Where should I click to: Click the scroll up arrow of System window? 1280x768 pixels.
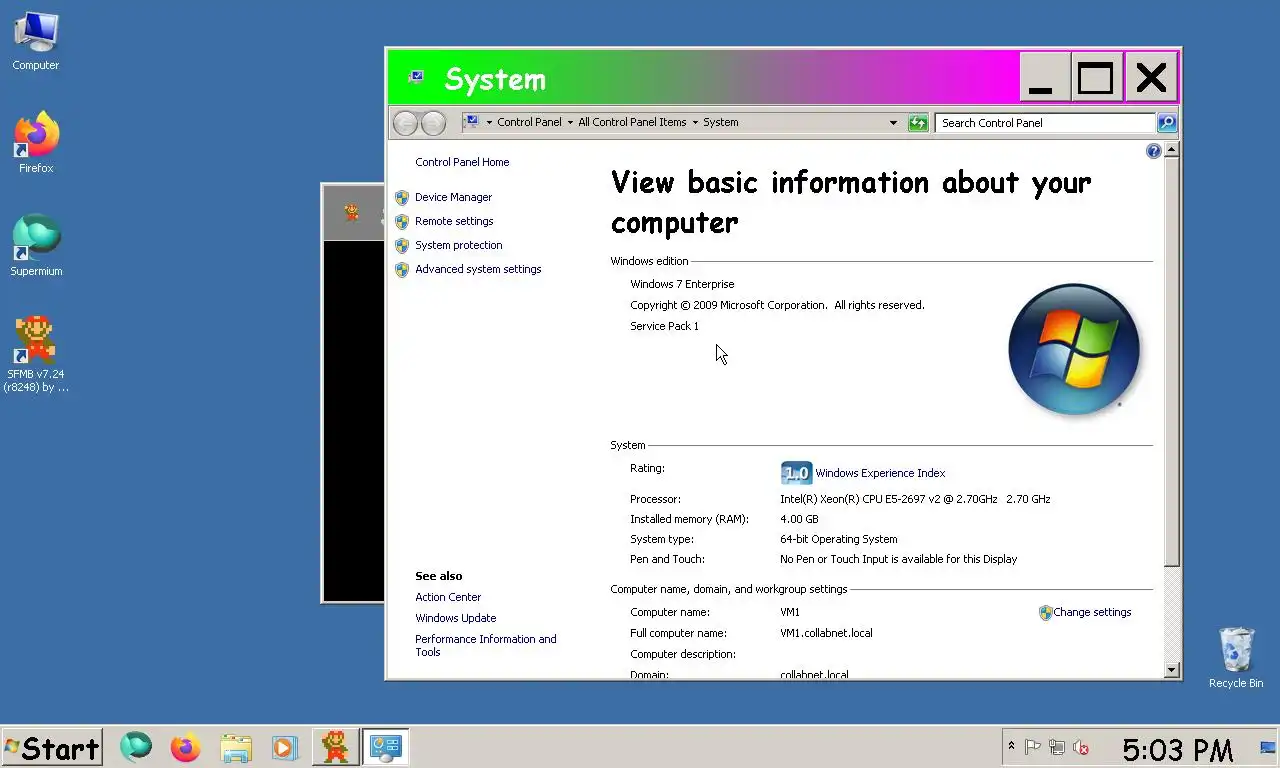pos(1172,150)
